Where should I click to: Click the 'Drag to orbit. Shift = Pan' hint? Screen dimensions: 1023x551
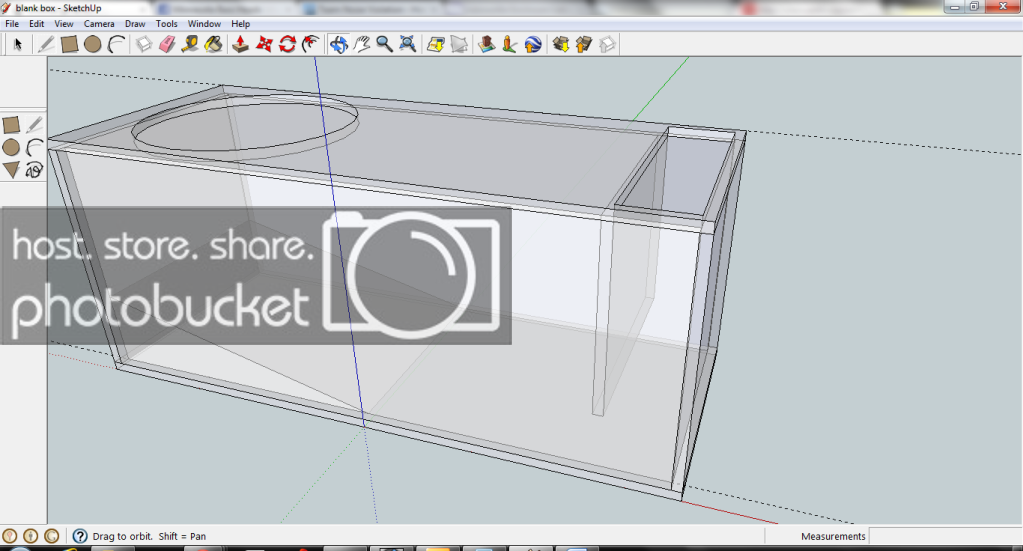tap(149, 536)
